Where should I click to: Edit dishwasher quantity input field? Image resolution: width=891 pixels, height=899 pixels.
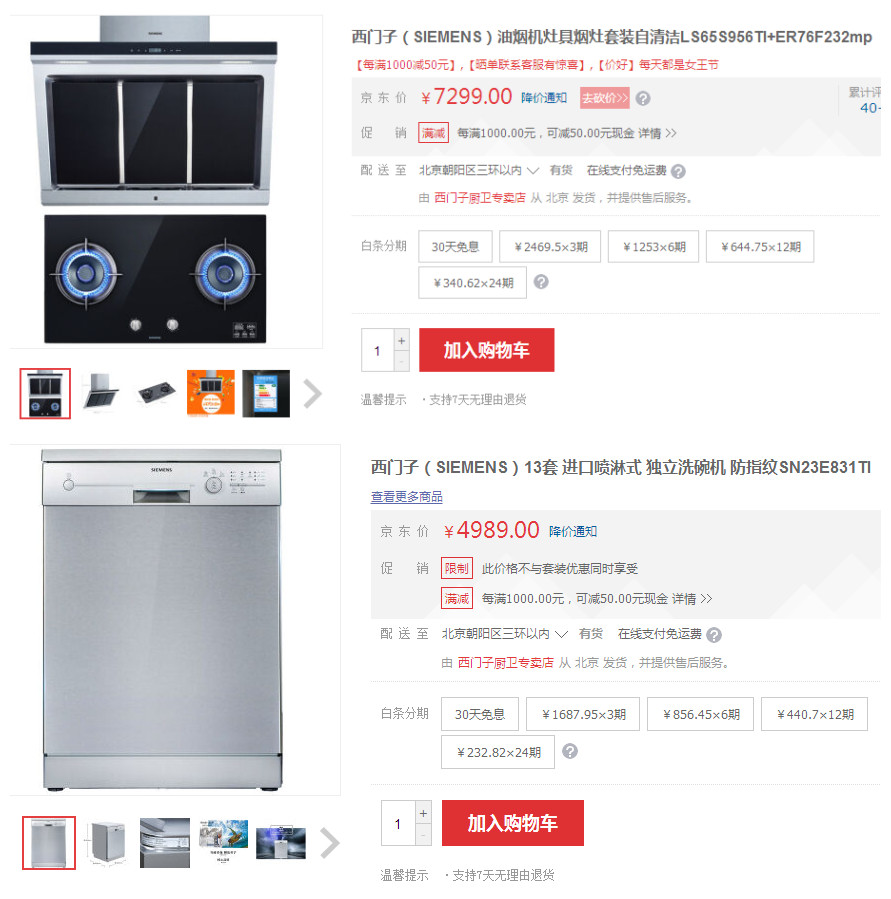coord(398,824)
